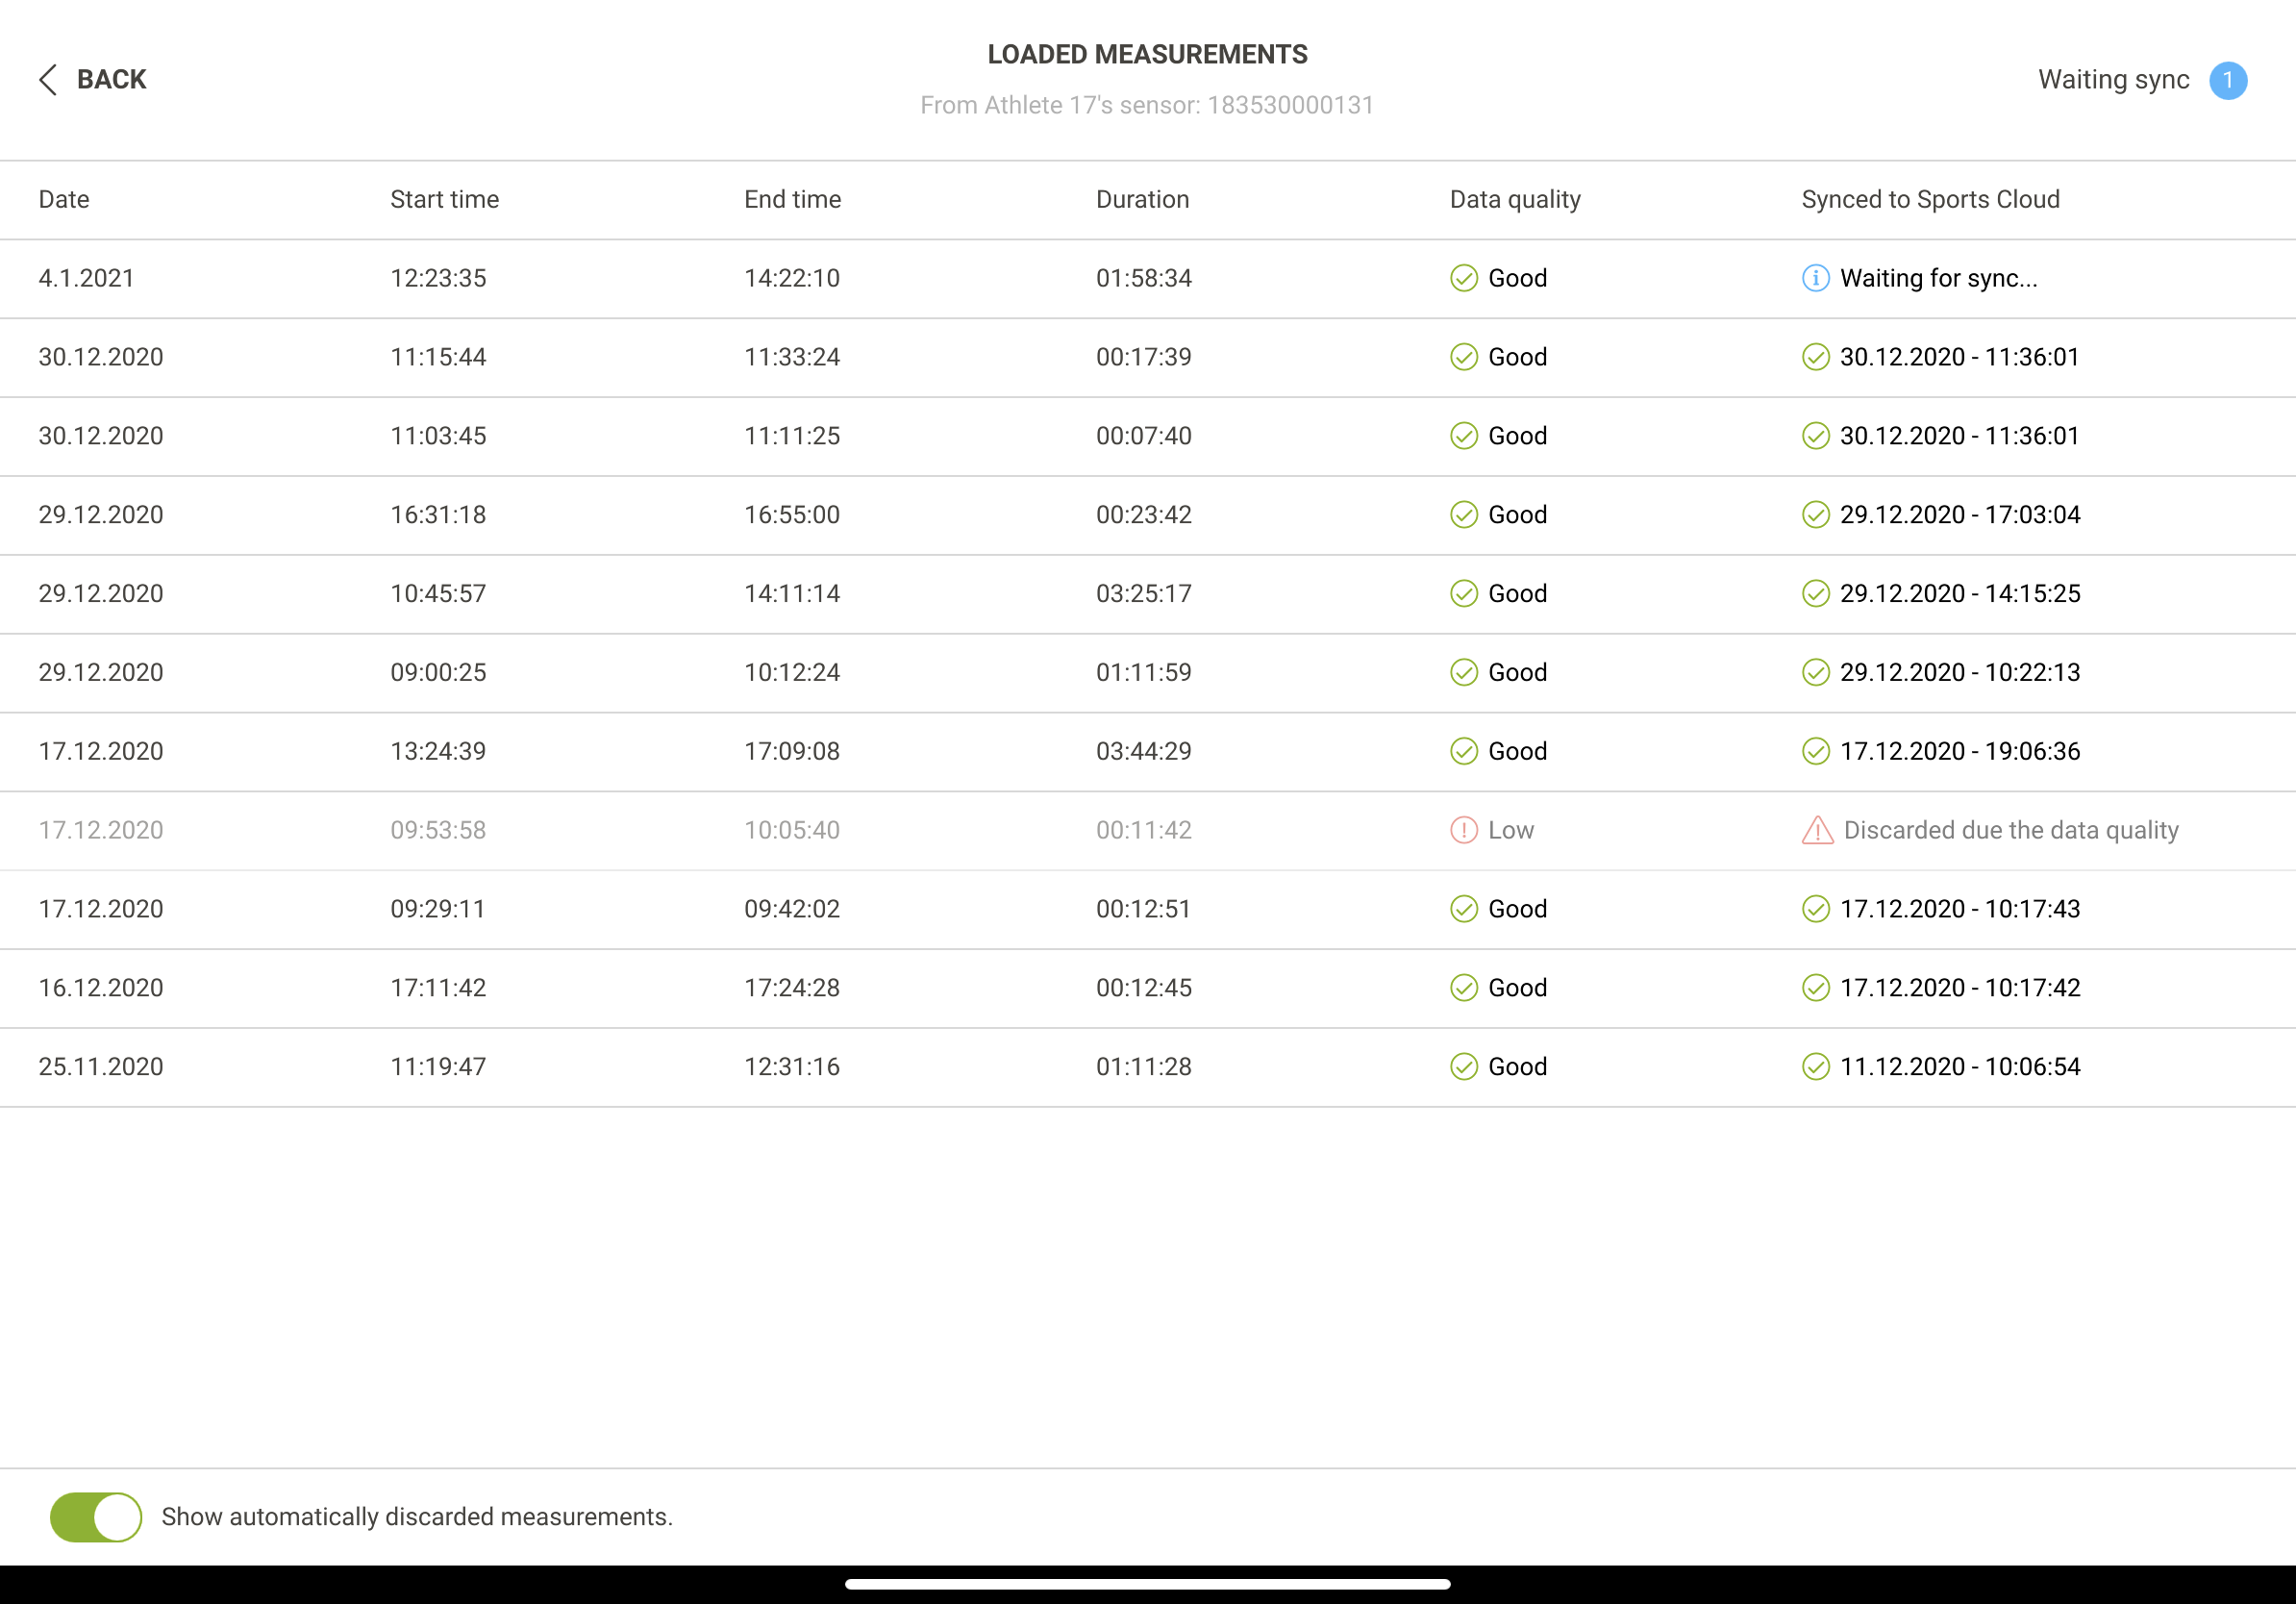Click duration 01:11:28
Screen dimensions: 2296x1604
pos(1143,1067)
